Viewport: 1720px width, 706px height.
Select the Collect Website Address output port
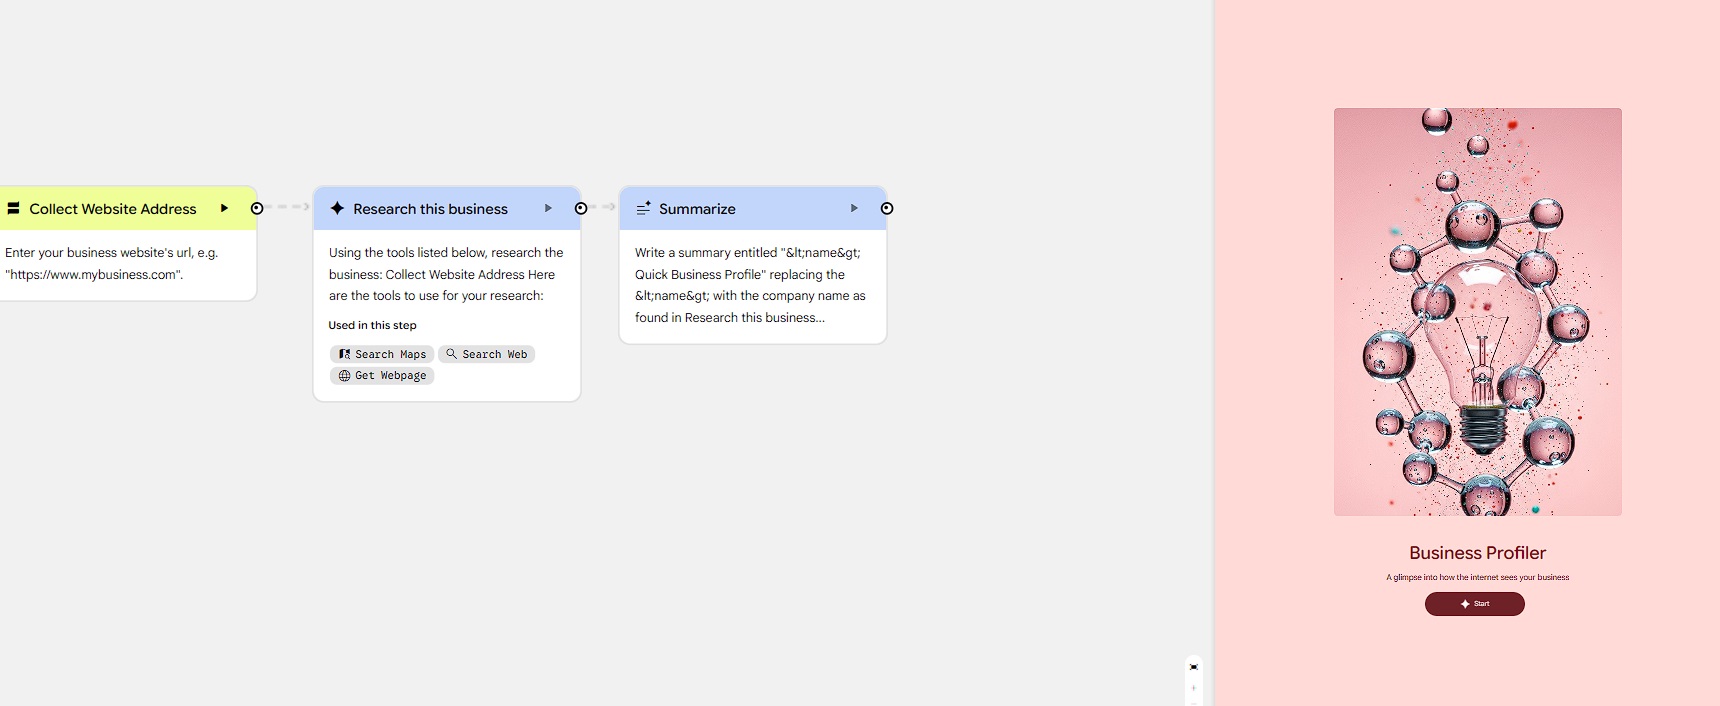[x=257, y=208]
